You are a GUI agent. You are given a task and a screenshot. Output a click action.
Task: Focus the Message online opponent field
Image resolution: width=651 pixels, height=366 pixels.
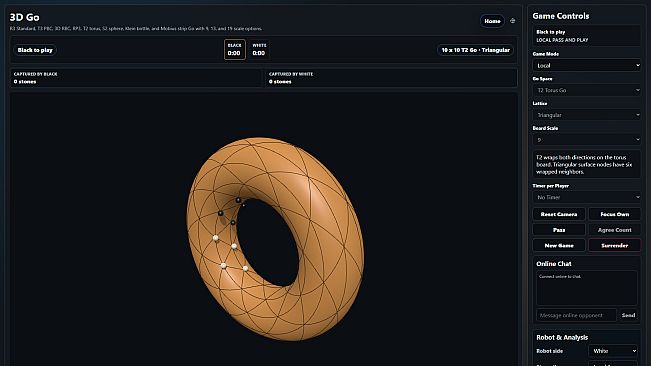point(576,315)
